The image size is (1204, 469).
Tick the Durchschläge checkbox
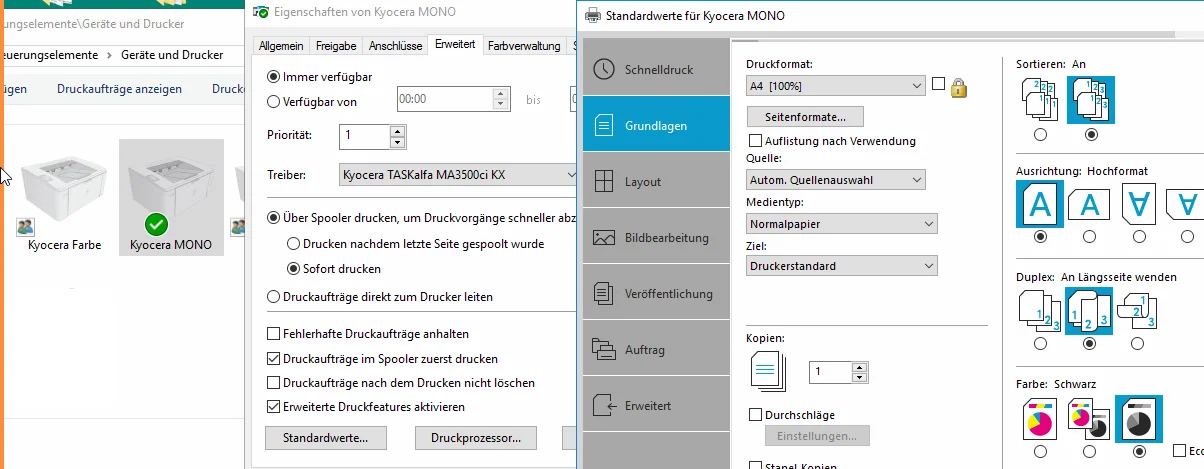pyautogui.click(x=756, y=414)
